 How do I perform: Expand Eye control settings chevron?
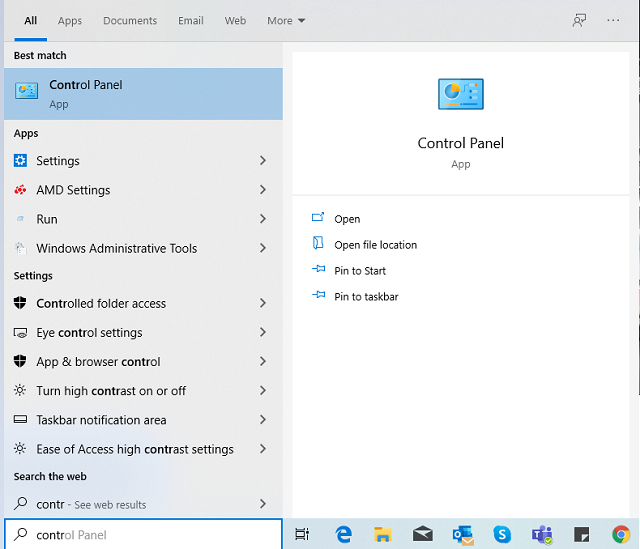tap(263, 332)
